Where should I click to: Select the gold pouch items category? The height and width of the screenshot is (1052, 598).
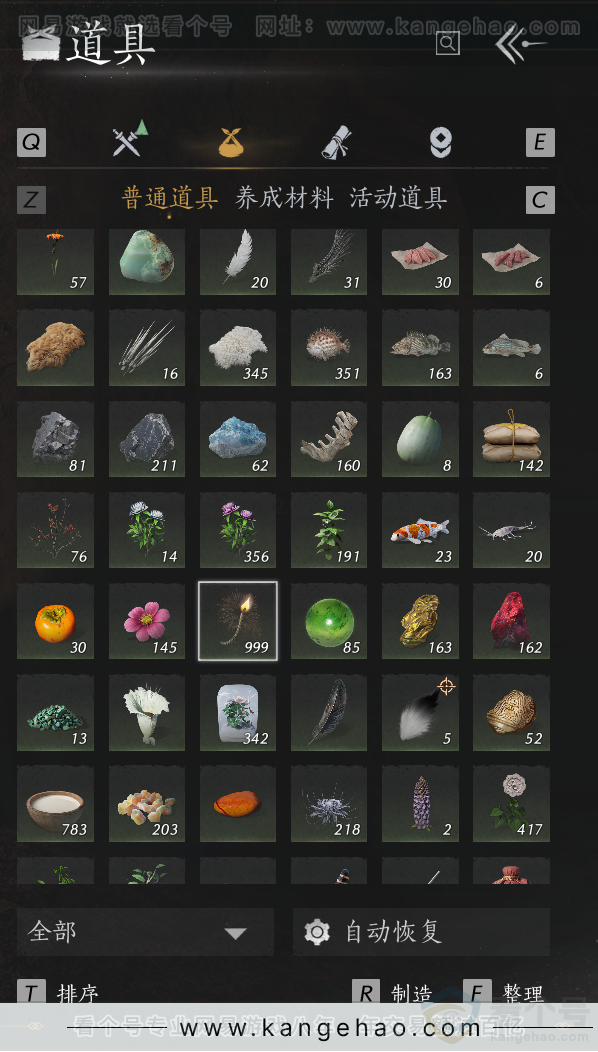click(x=231, y=143)
